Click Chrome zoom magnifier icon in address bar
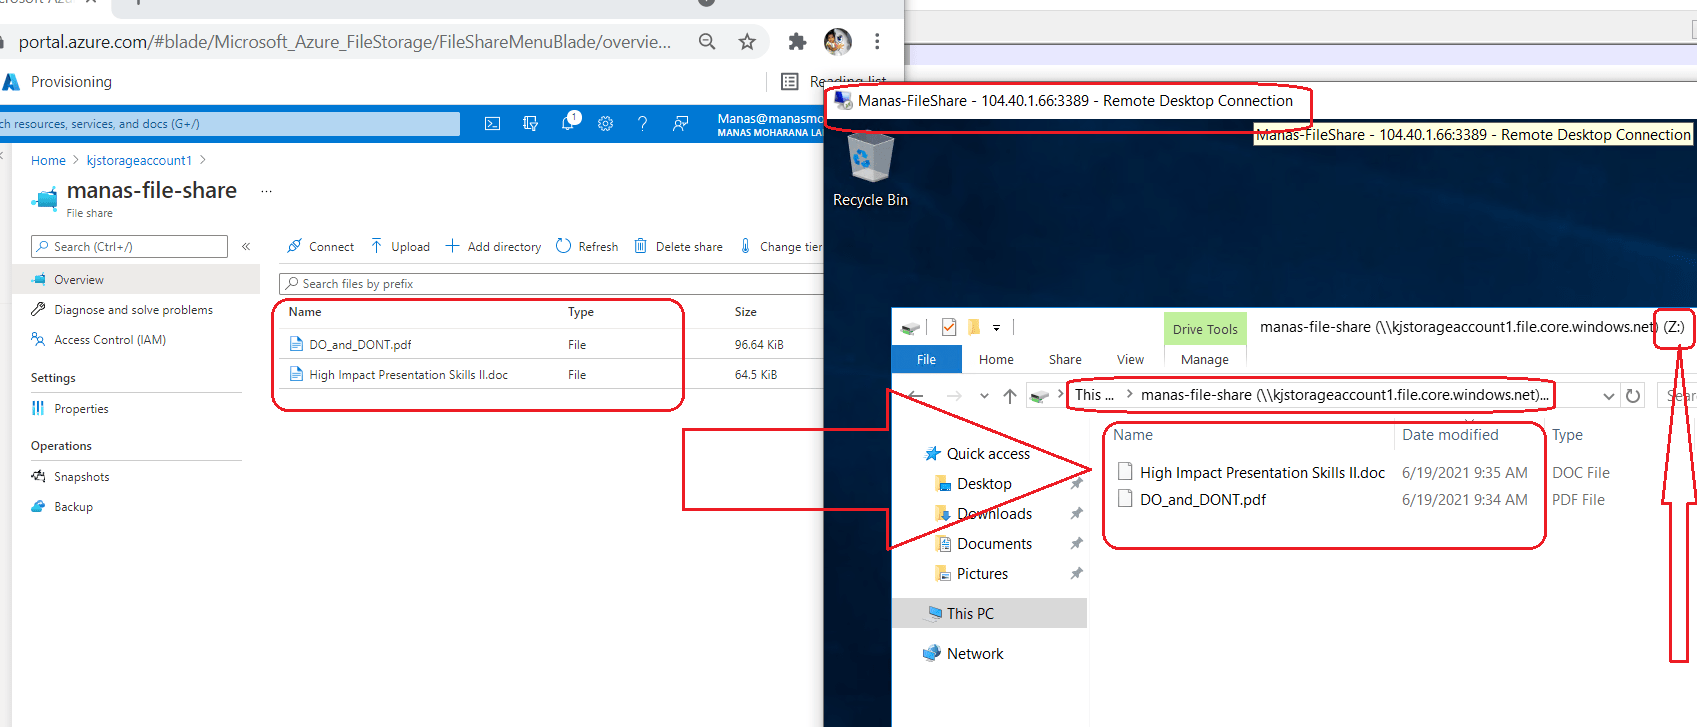Screen dimensions: 1697x727 [x=707, y=41]
